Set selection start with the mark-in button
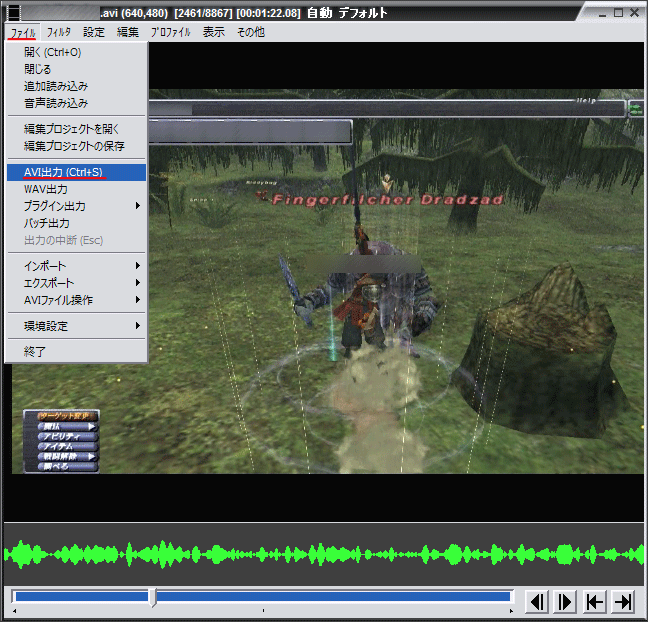 (595, 602)
